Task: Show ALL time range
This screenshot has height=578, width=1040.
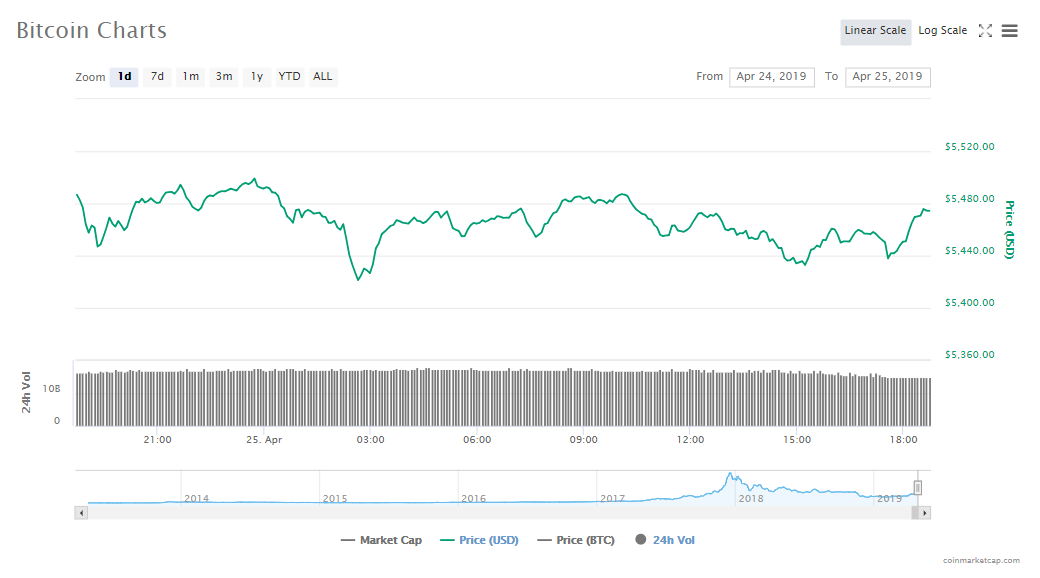Action: [x=323, y=77]
